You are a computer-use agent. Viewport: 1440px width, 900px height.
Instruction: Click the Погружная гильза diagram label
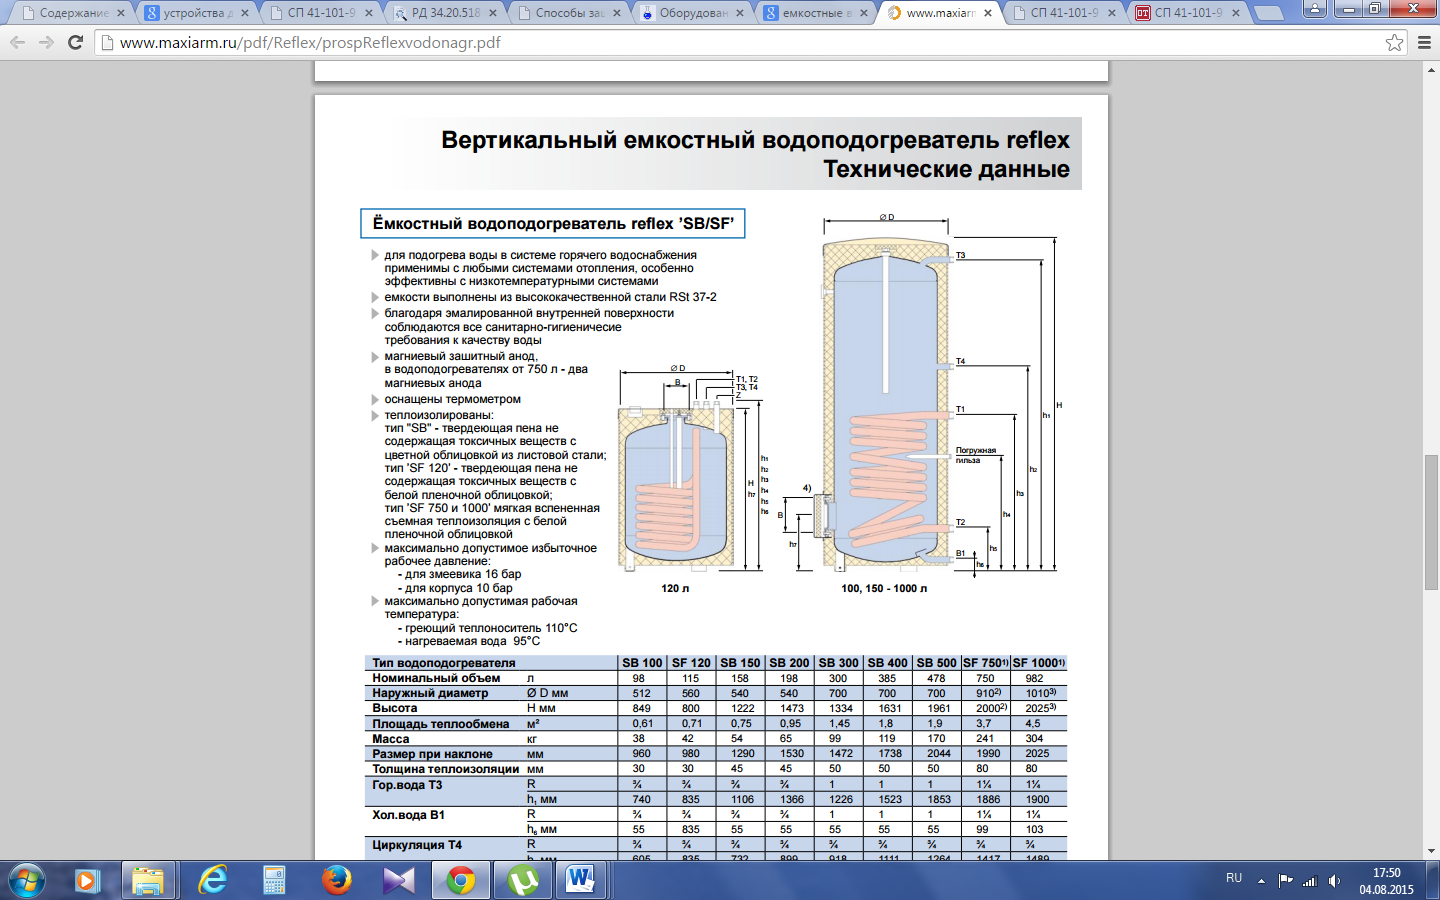pyautogui.click(x=975, y=455)
